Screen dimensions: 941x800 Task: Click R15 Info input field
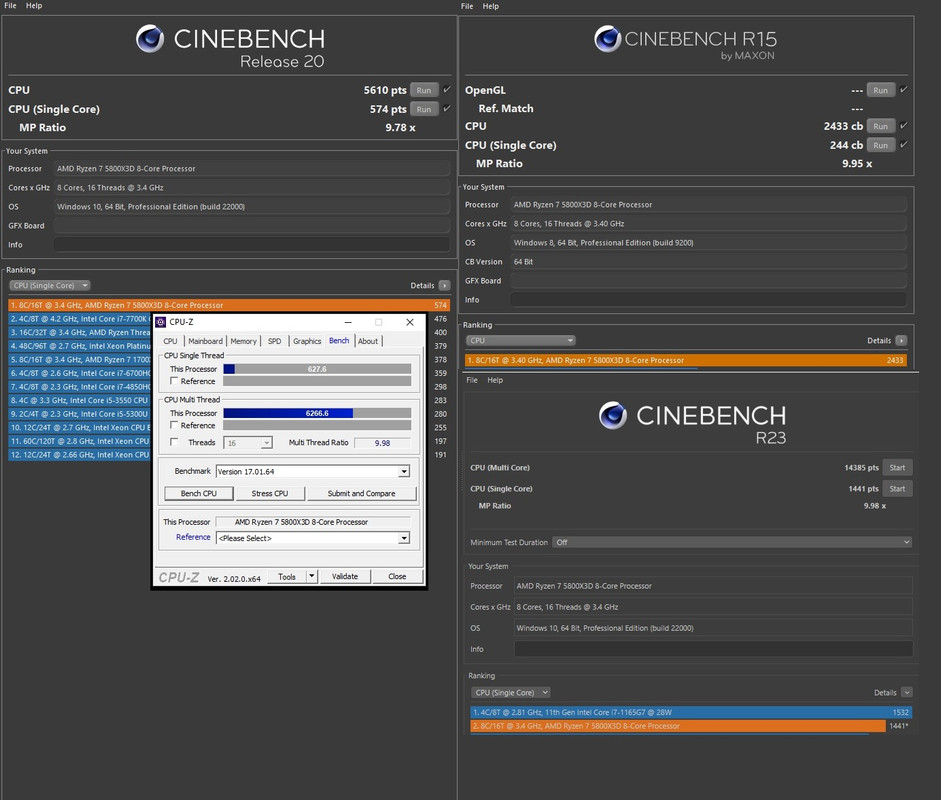point(709,299)
